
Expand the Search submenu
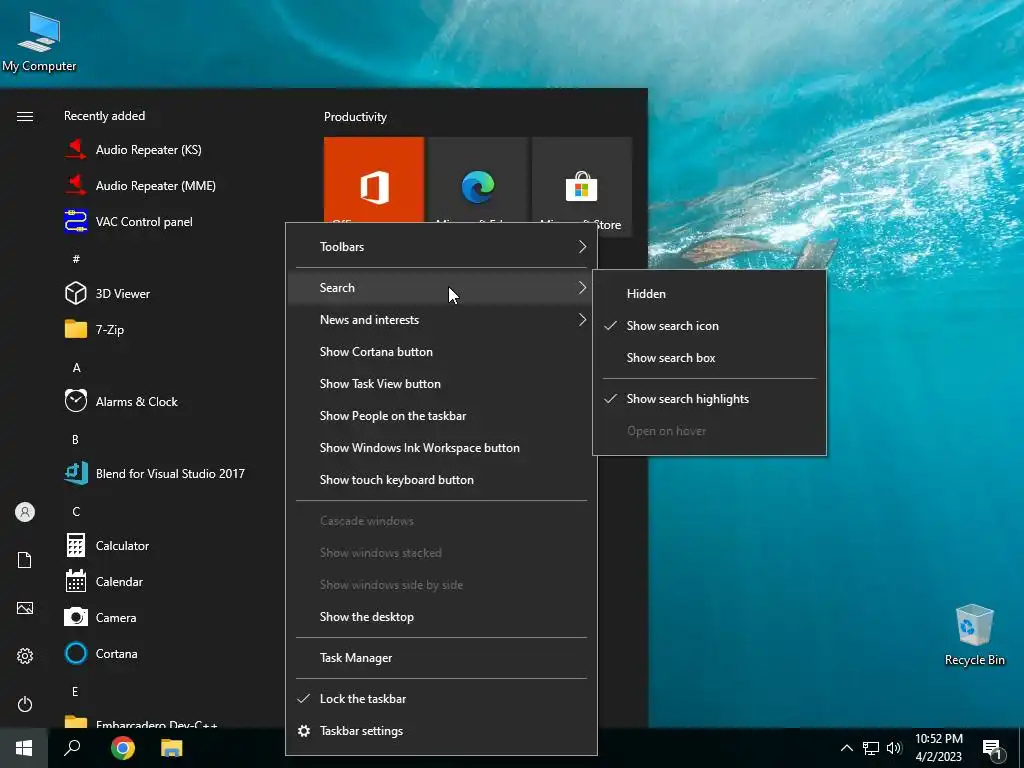coord(441,288)
